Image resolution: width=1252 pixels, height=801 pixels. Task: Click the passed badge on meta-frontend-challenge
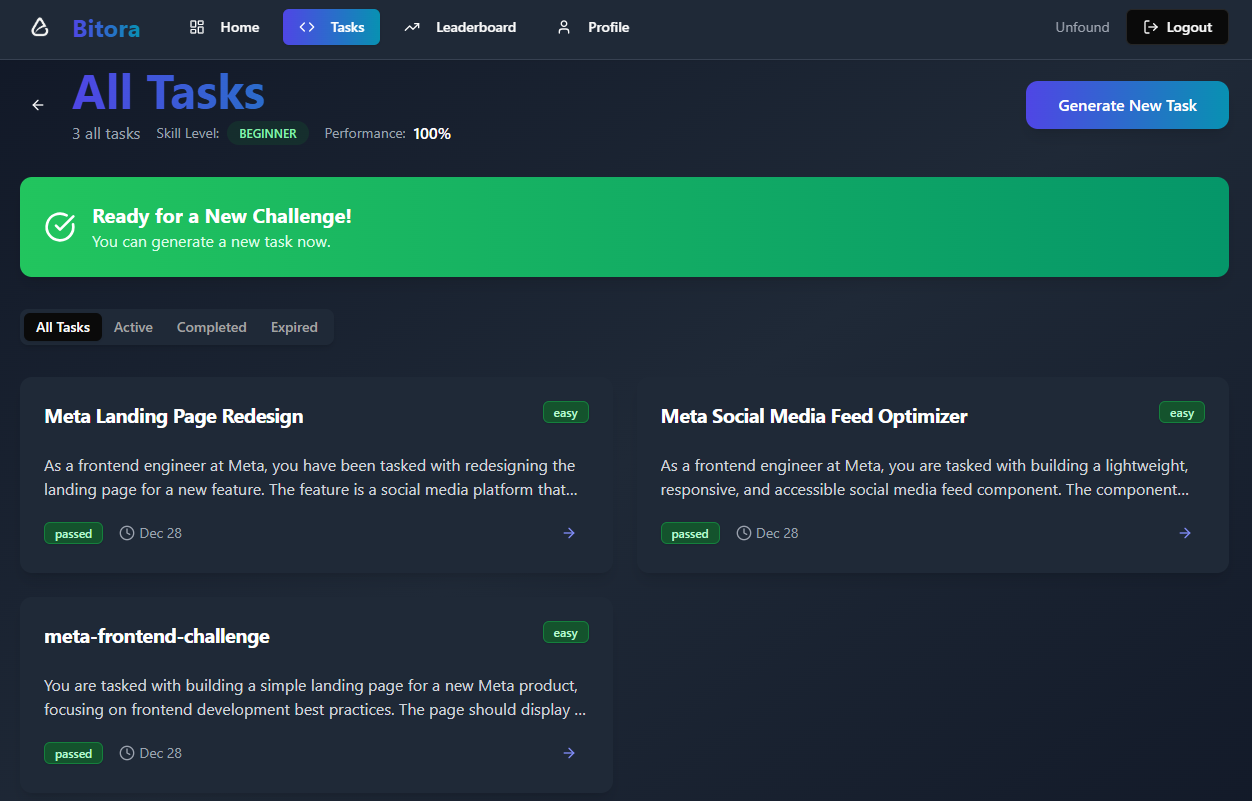pyautogui.click(x=73, y=753)
